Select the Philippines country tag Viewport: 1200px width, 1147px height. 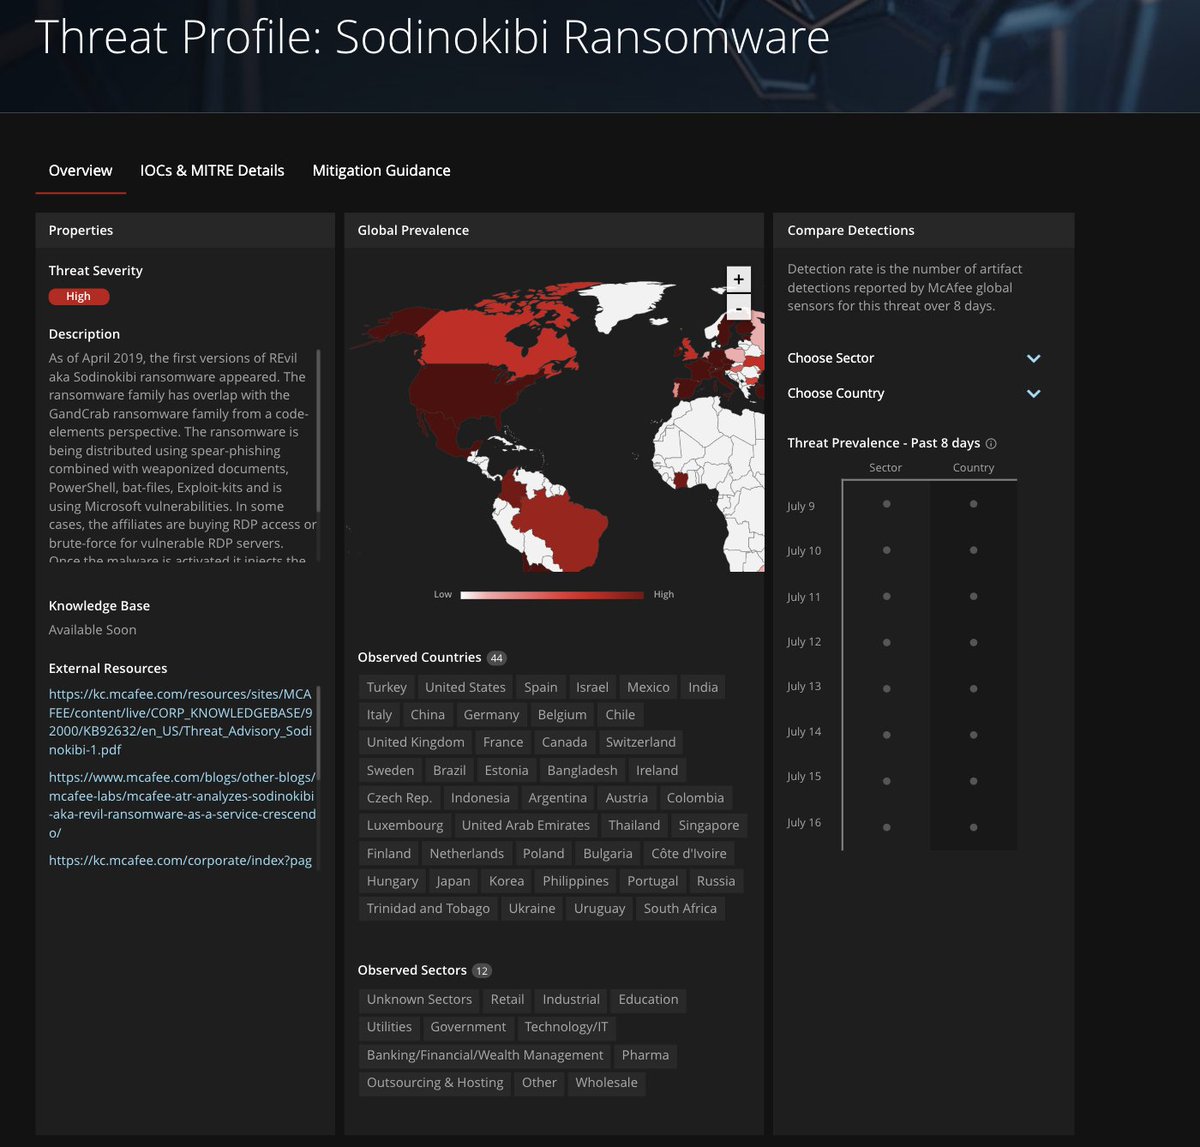tap(575, 881)
